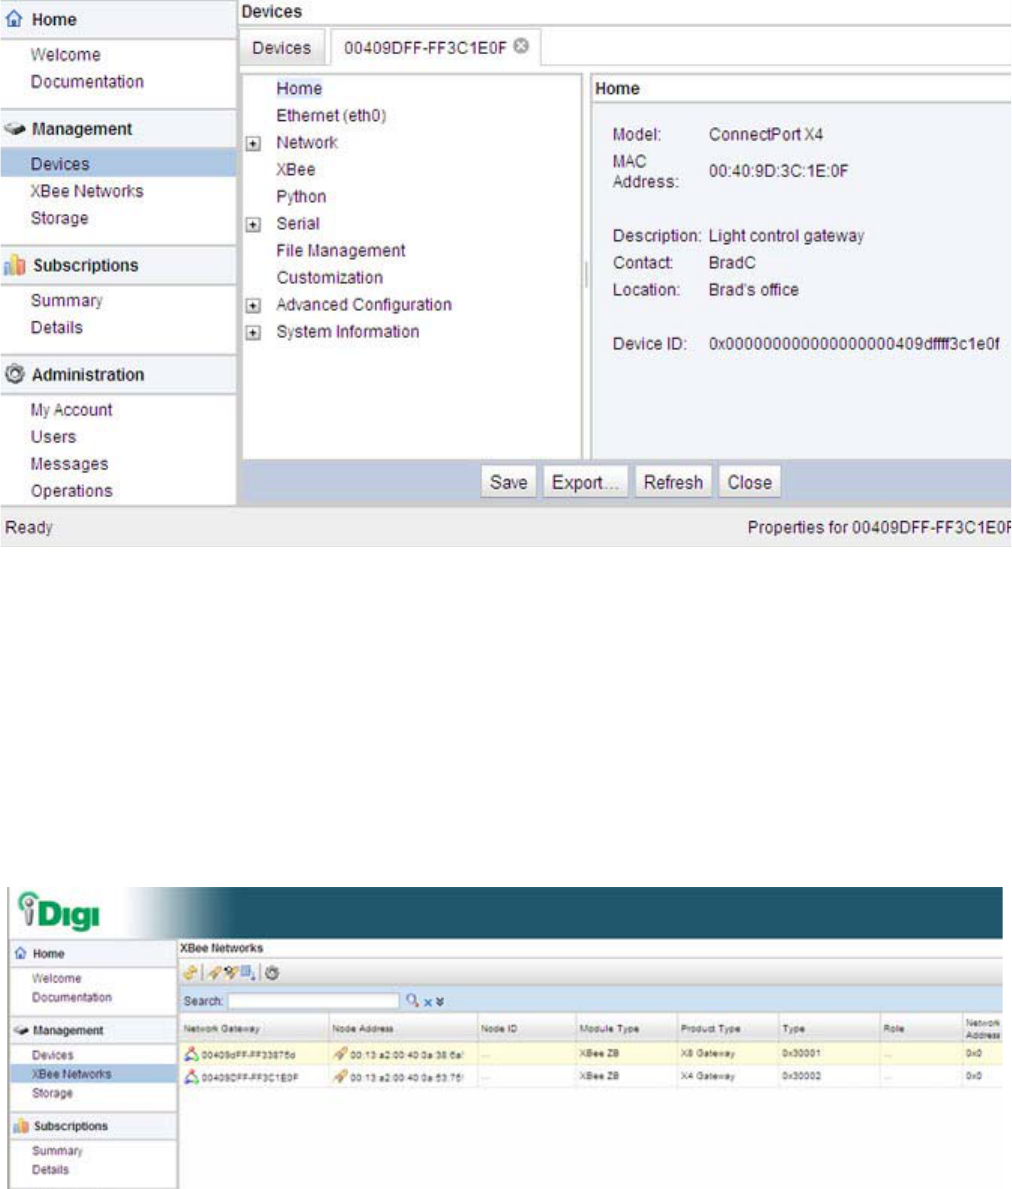The image size is (1012, 1189).
Task: Click the 'X8 Gateway' product type cell
Action: (707, 1053)
